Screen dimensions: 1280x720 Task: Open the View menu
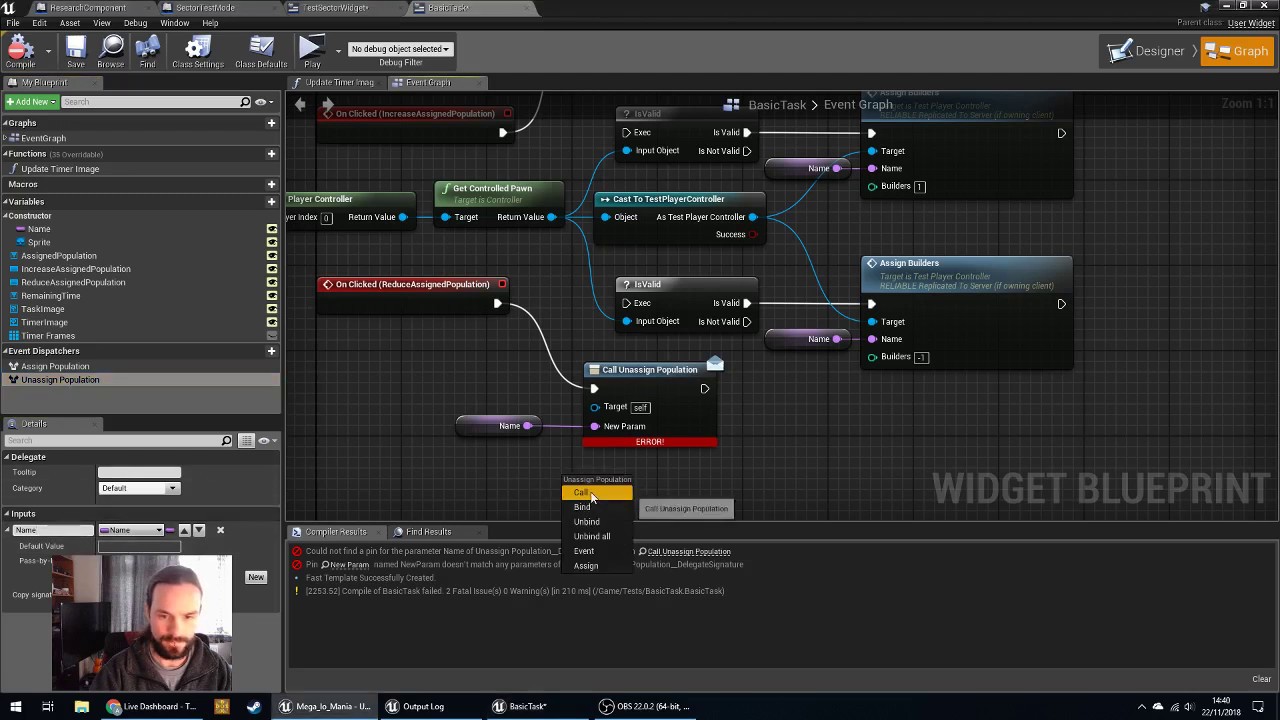click(x=102, y=23)
